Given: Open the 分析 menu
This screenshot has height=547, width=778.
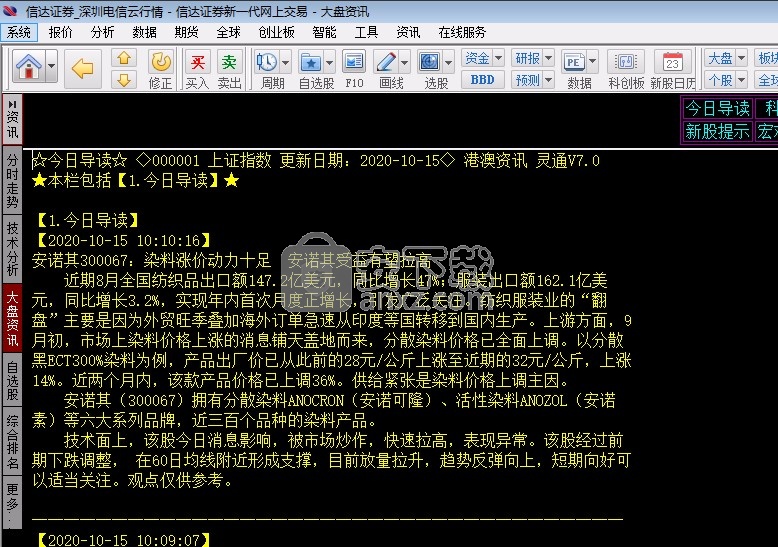Looking at the screenshot, I should coord(103,32).
